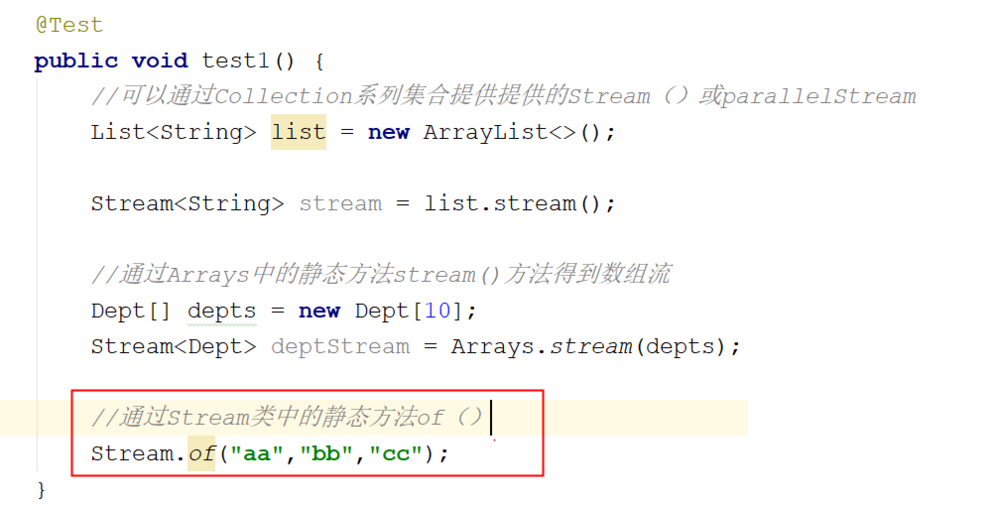Click the public keyword in method signature
This screenshot has width=1000, height=506.
(76, 61)
